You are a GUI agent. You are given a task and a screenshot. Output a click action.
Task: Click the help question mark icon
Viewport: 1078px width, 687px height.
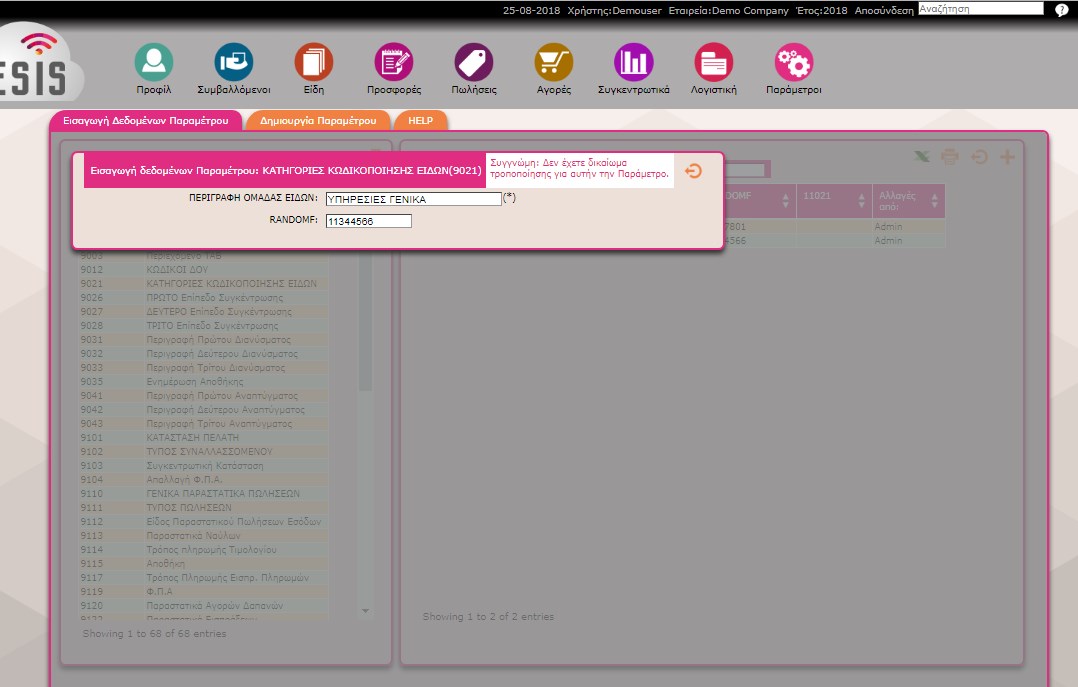[x=1061, y=10]
